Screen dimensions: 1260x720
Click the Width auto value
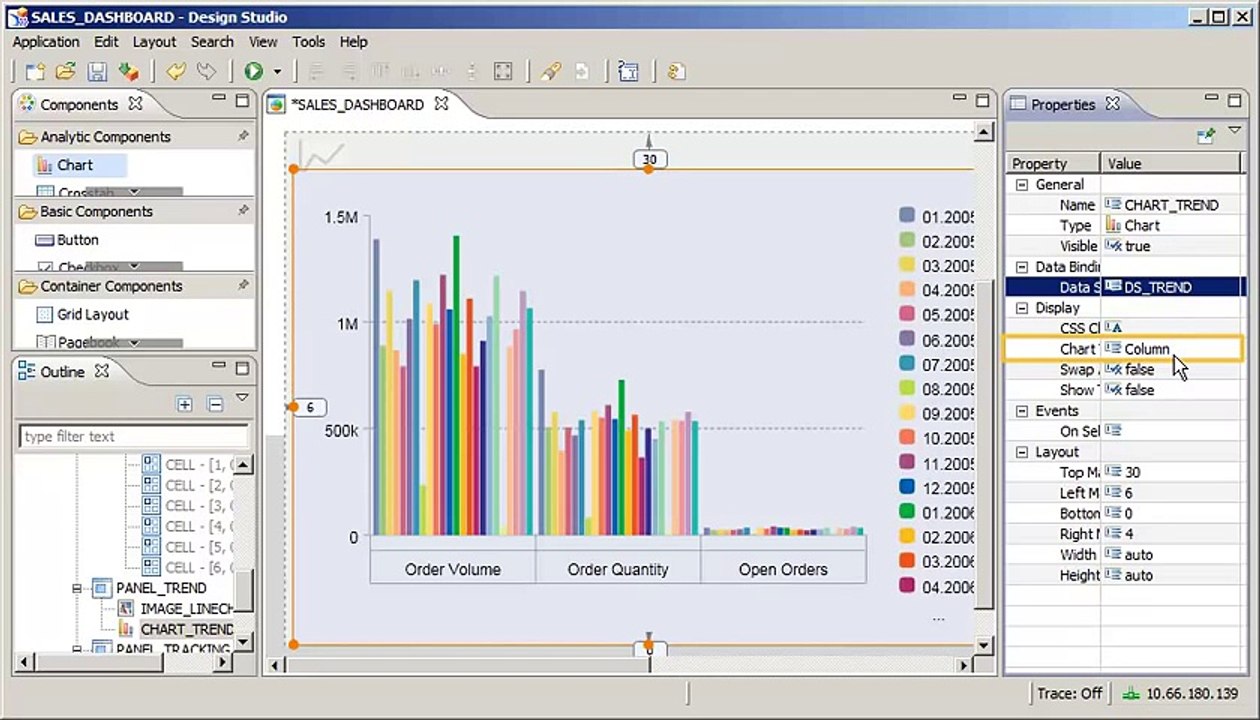(1138, 555)
